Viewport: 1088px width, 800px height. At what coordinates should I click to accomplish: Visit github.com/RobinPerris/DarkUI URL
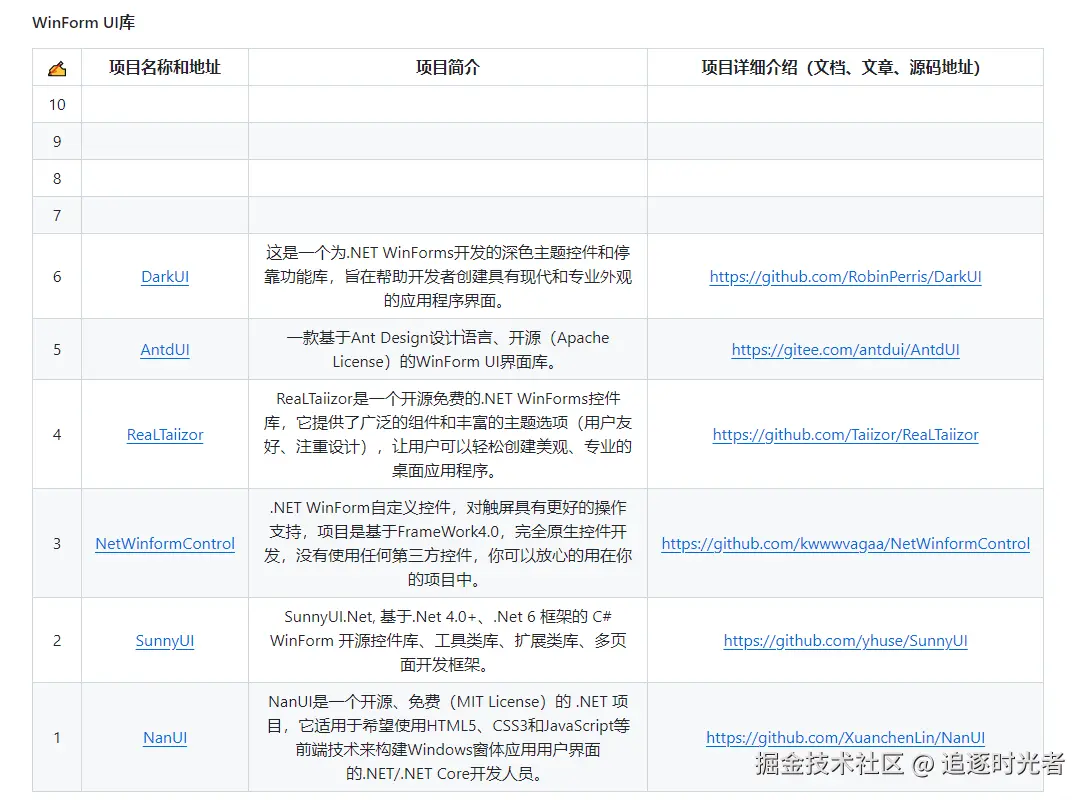845,277
